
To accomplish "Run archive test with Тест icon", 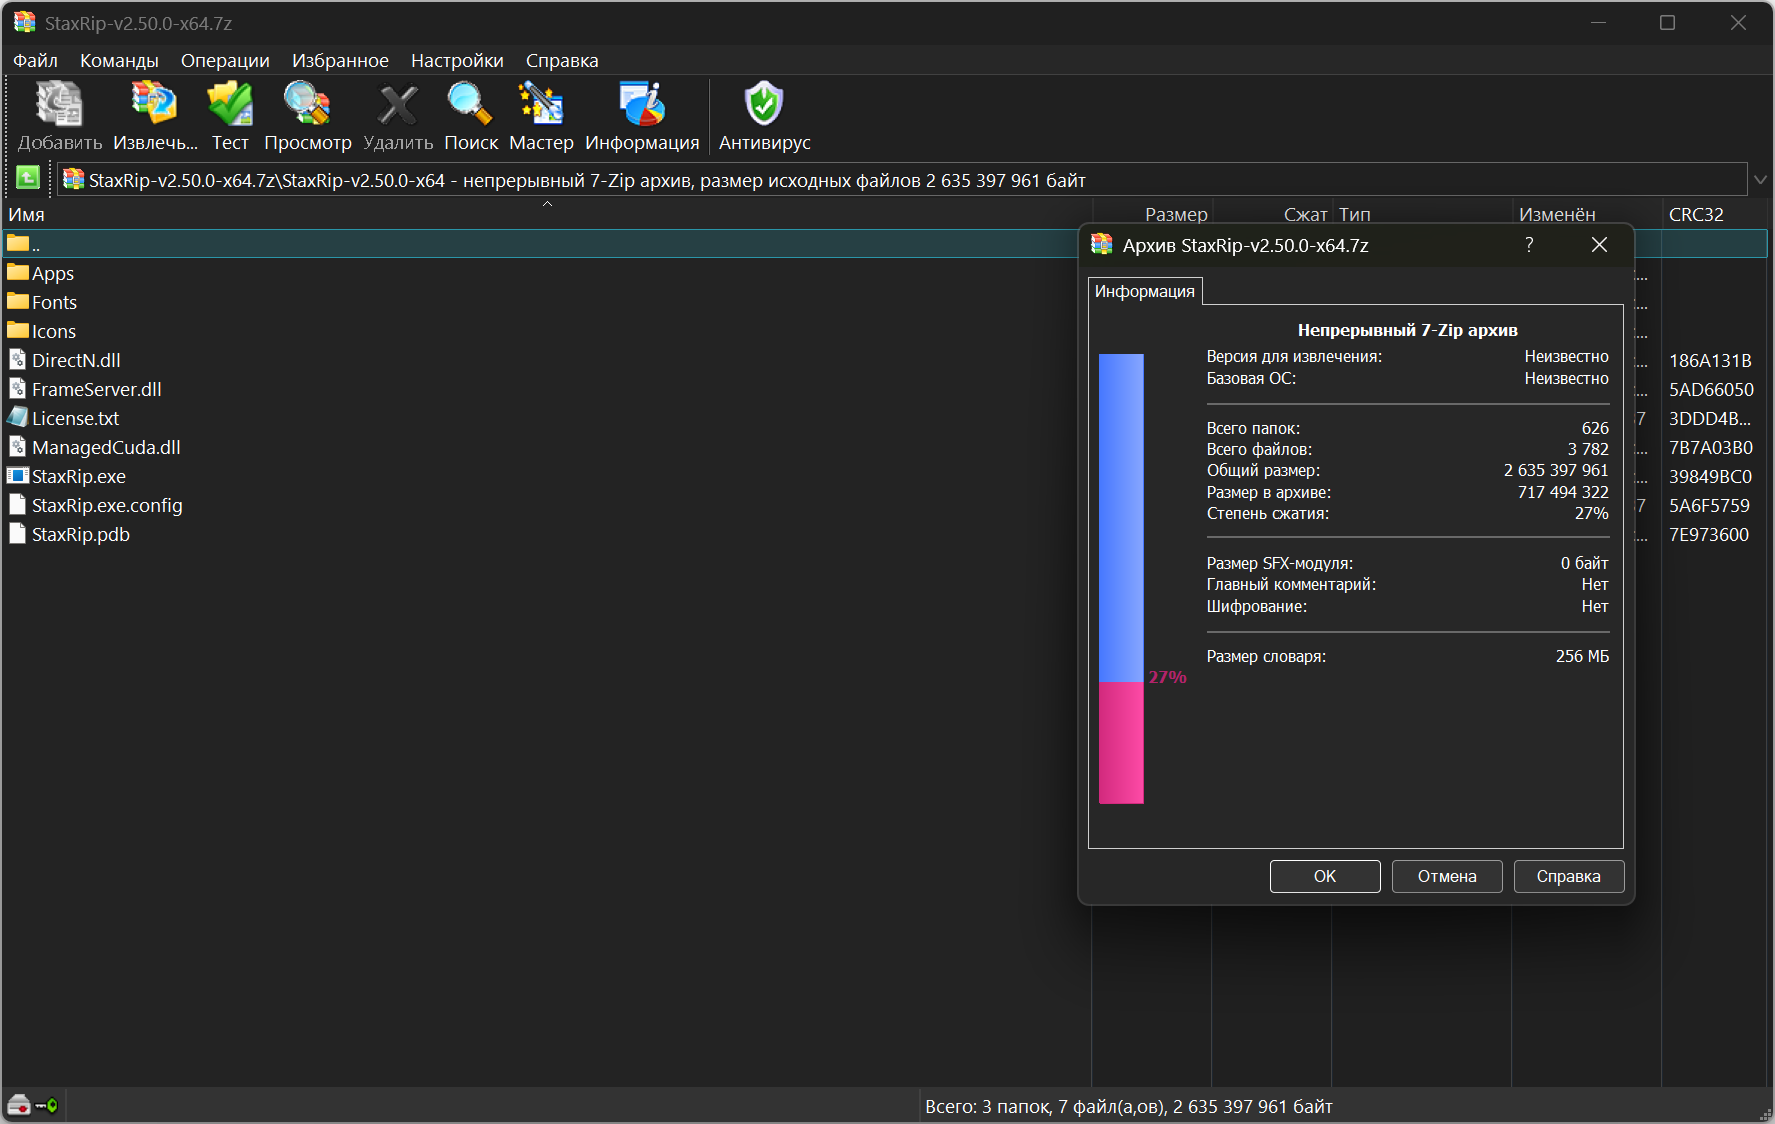I will coord(230,105).
